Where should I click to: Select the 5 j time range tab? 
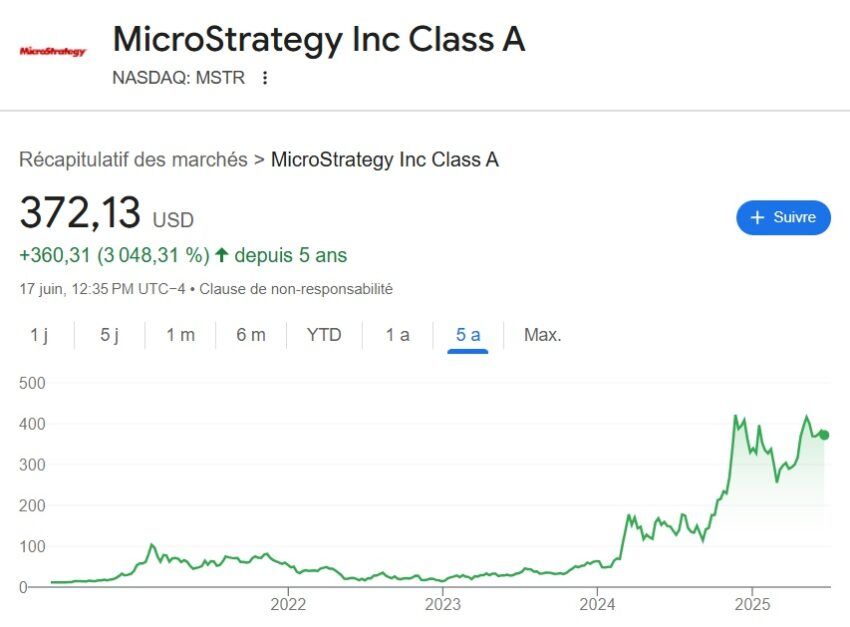(110, 335)
